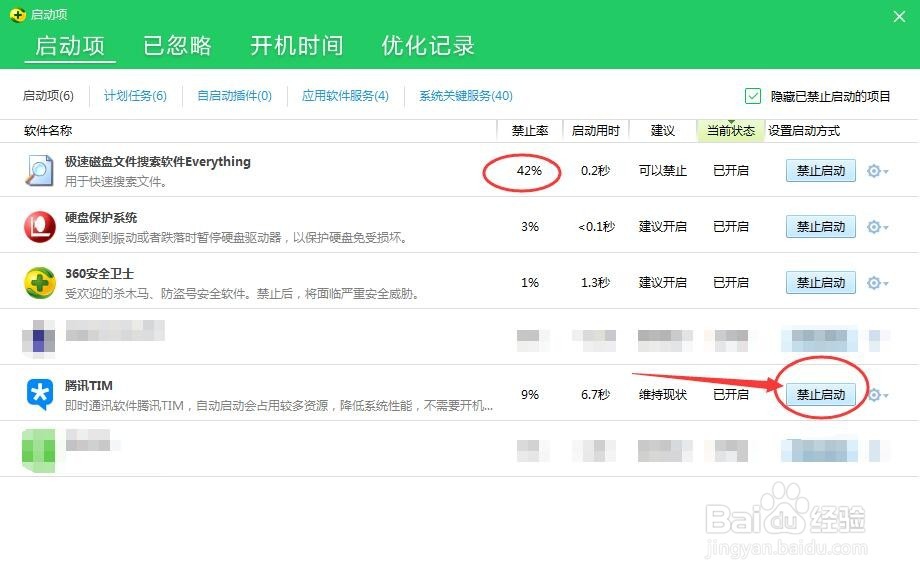This screenshot has width=920, height=580.
Task: Open the dropdown arrow beside TIM's gear
Action: tap(888, 393)
